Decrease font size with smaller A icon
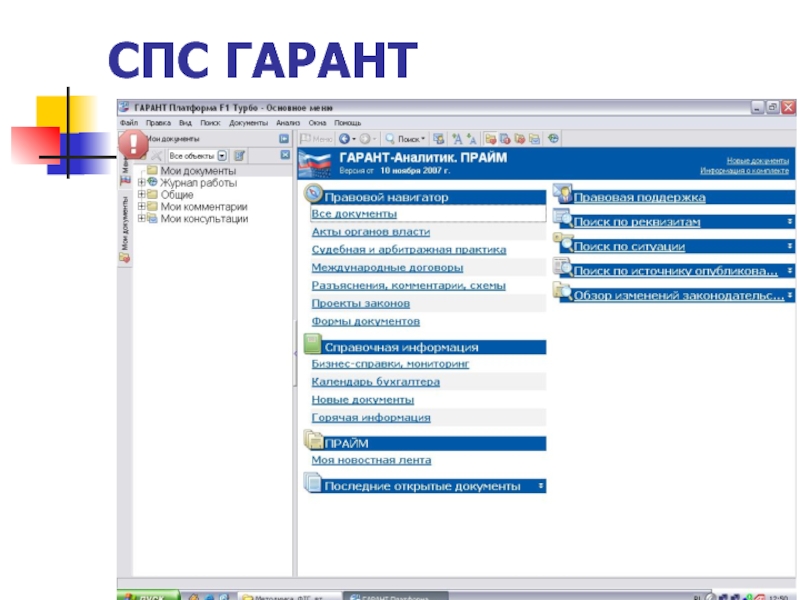The height and width of the screenshot is (600, 800). point(472,139)
